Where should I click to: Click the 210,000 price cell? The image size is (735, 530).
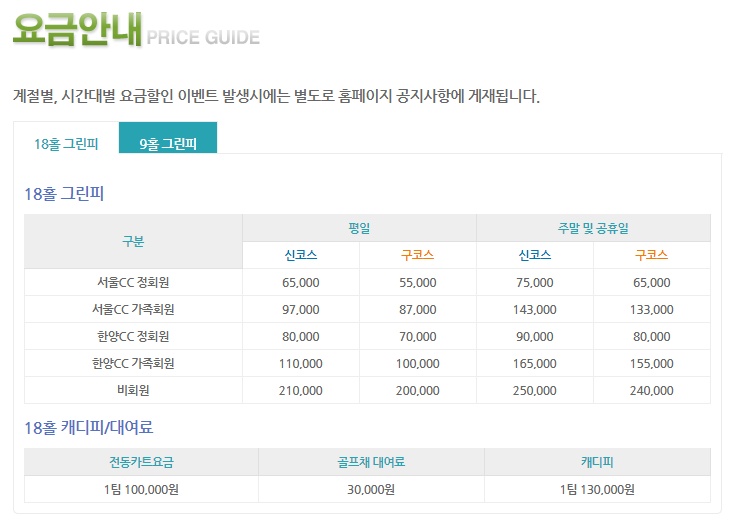click(x=301, y=390)
